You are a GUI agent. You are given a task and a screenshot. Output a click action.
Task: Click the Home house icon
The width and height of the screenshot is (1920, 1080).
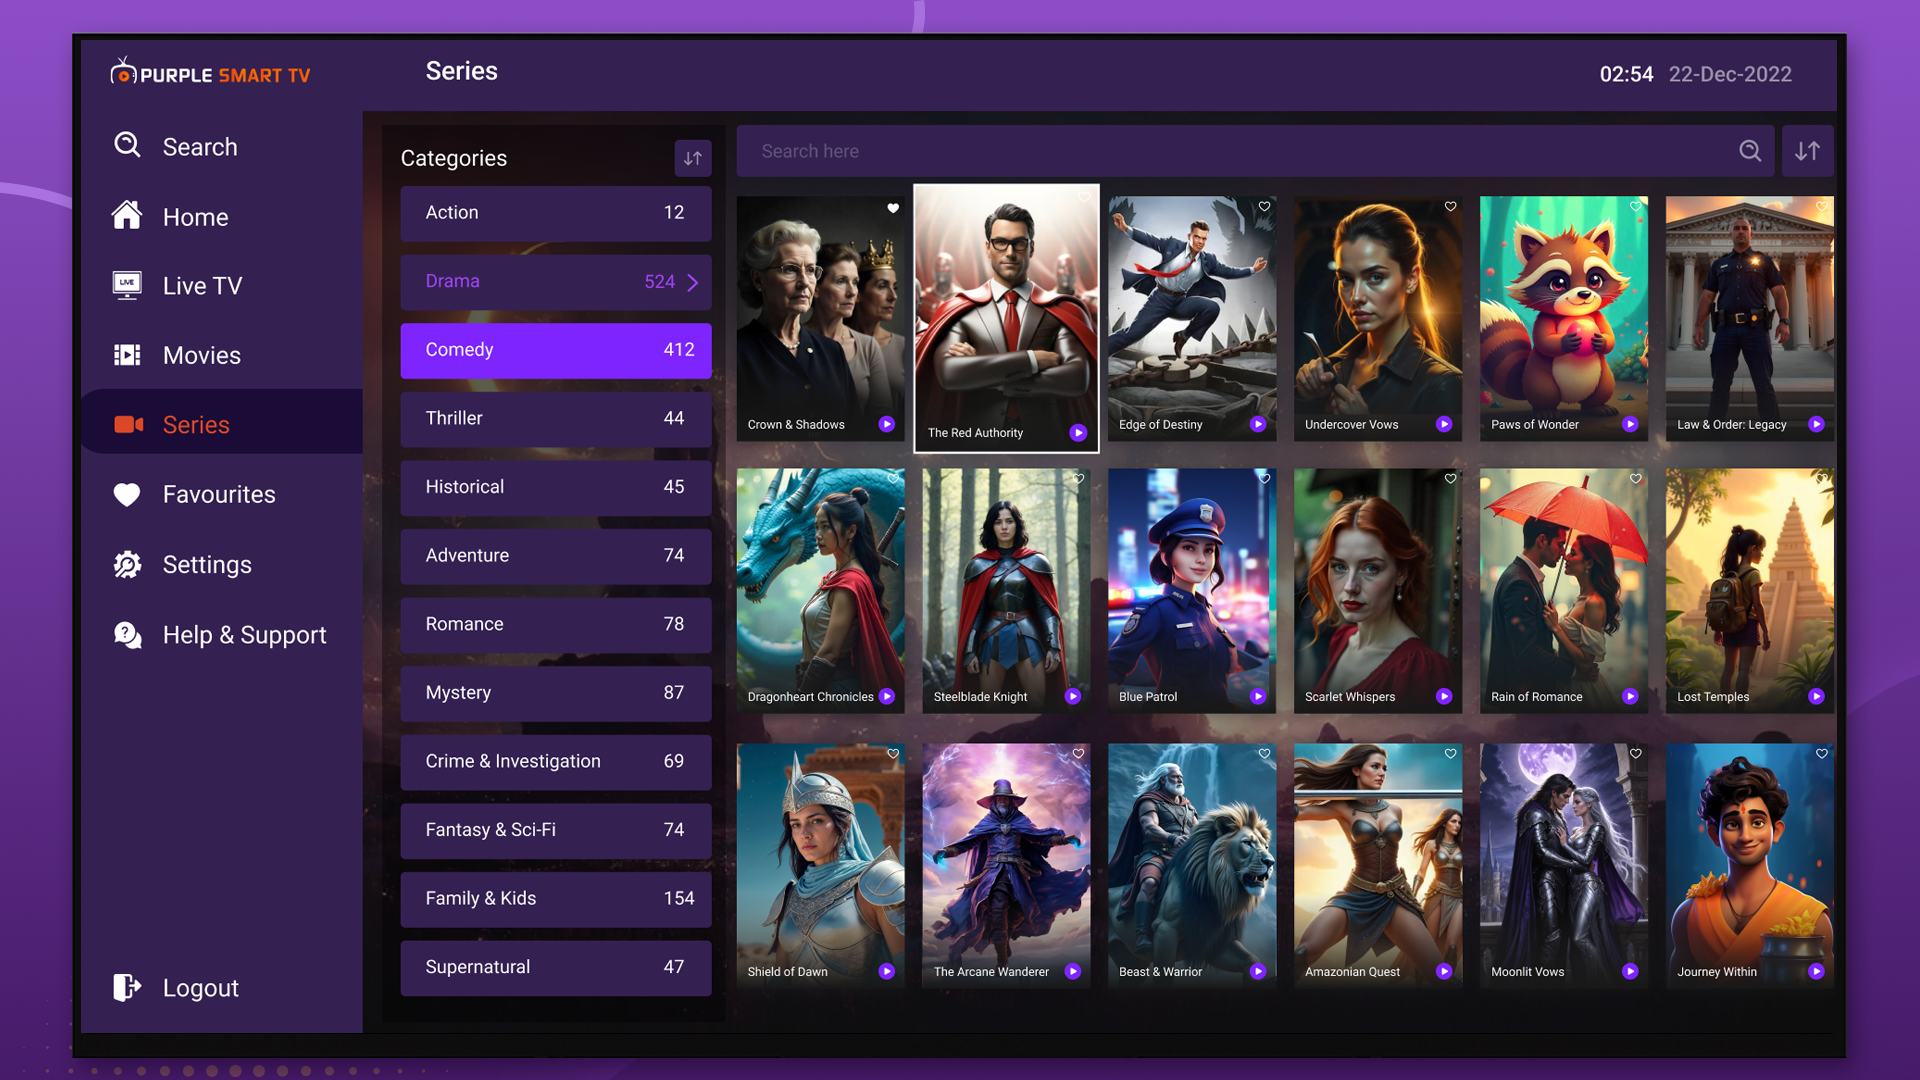[x=127, y=215]
